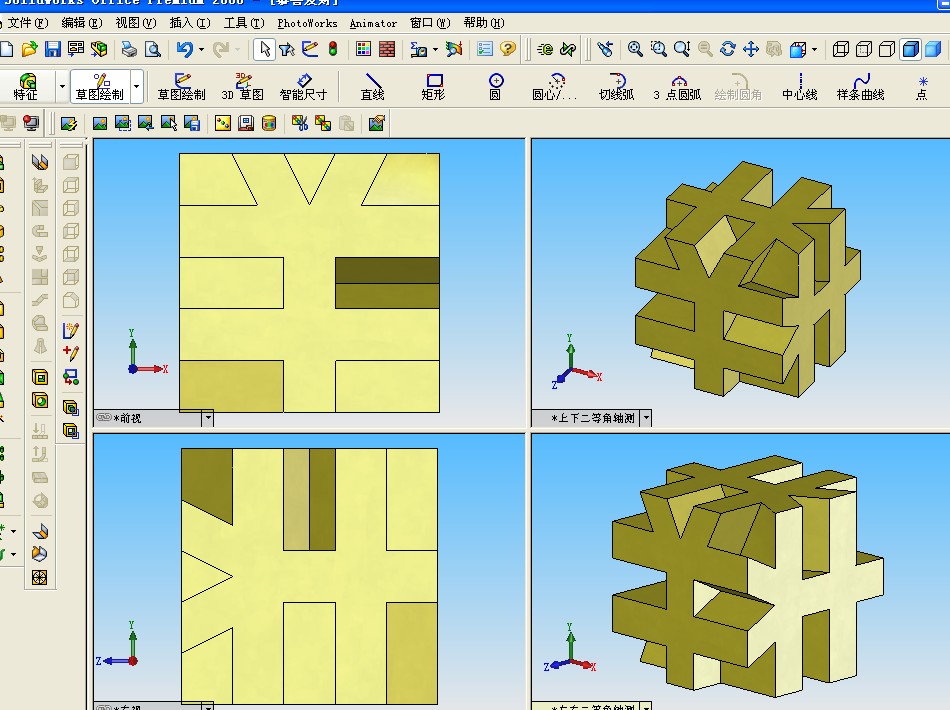The height and width of the screenshot is (710, 950).
Task: Open the 工具 (Tools) menu
Action: click(x=244, y=23)
